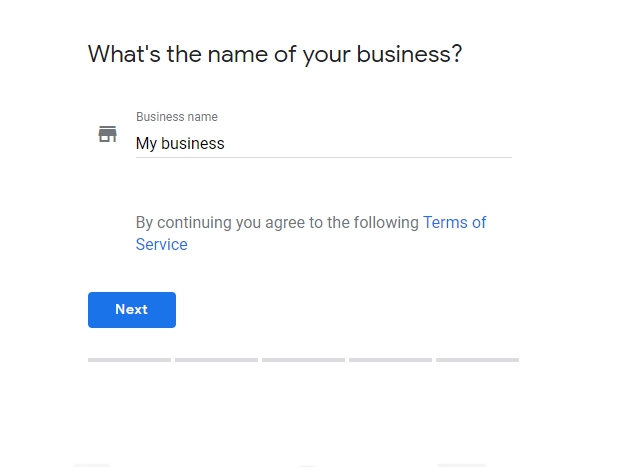The width and height of the screenshot is (623, 467).
Task: Click the Business name input field
Action: pos(323,143)
